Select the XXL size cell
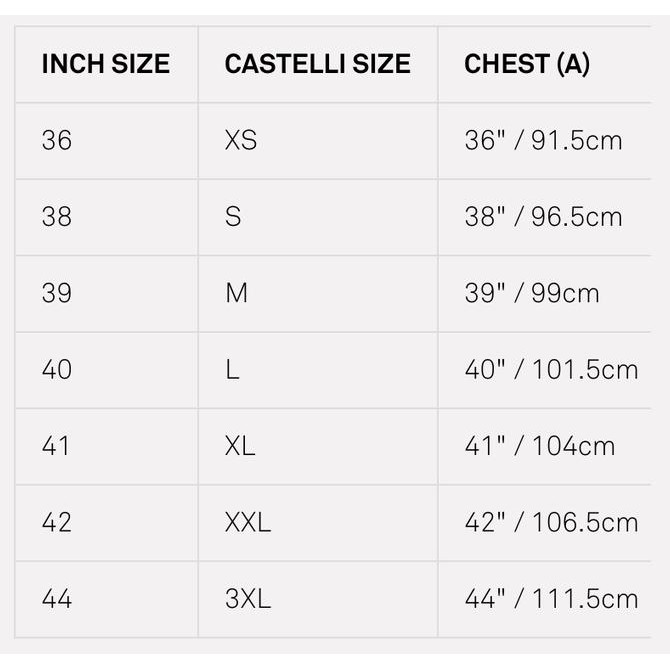The width and height of the screenshot is (670, 670). (x=248, y=523)
